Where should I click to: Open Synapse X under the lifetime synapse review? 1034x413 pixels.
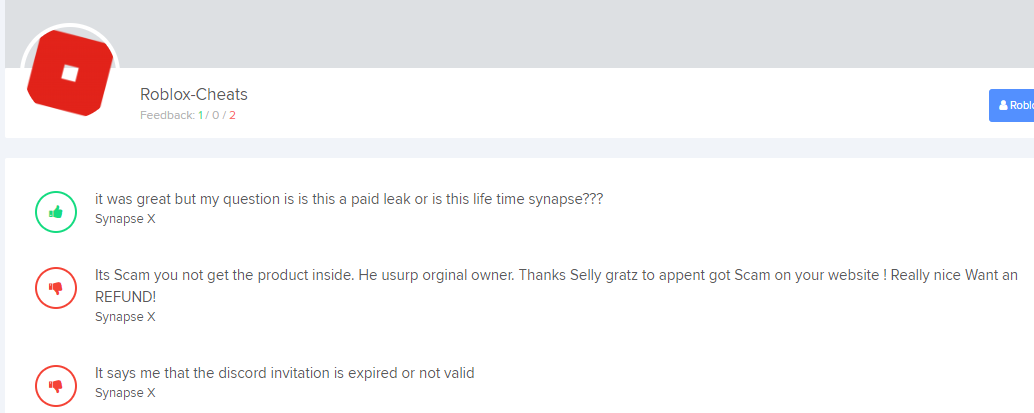click(125, 218)
